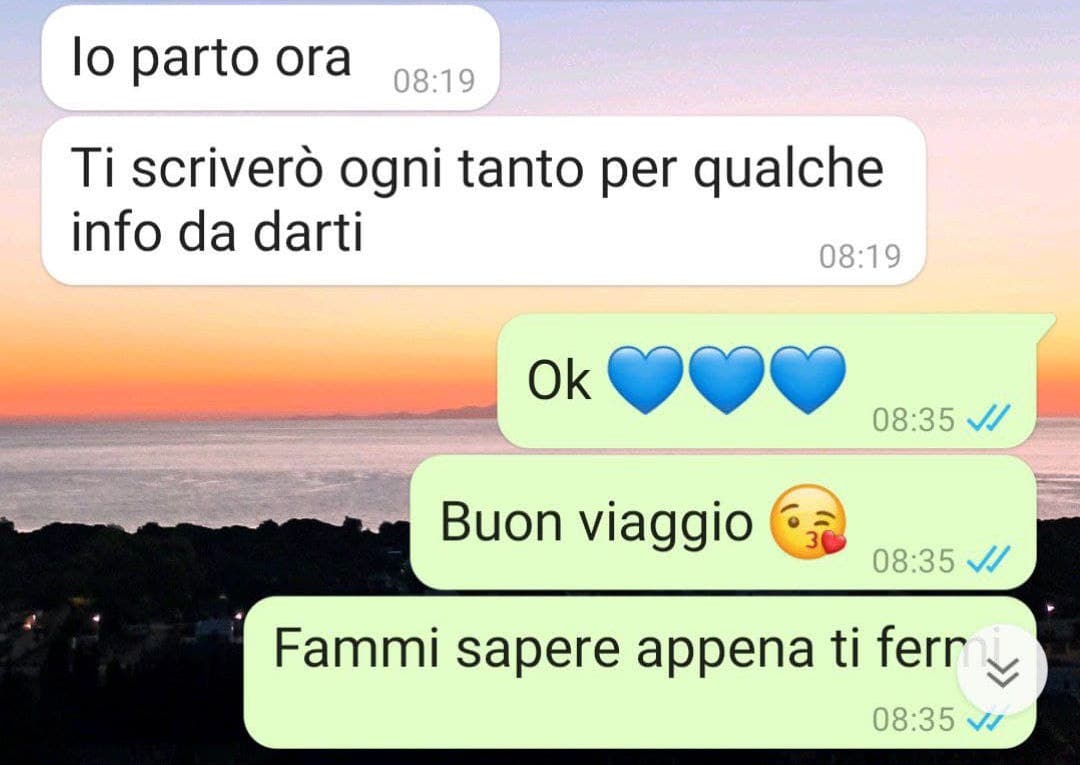
Task: Tap the third blue heart emoji
Action: click(x=807, y=379)
